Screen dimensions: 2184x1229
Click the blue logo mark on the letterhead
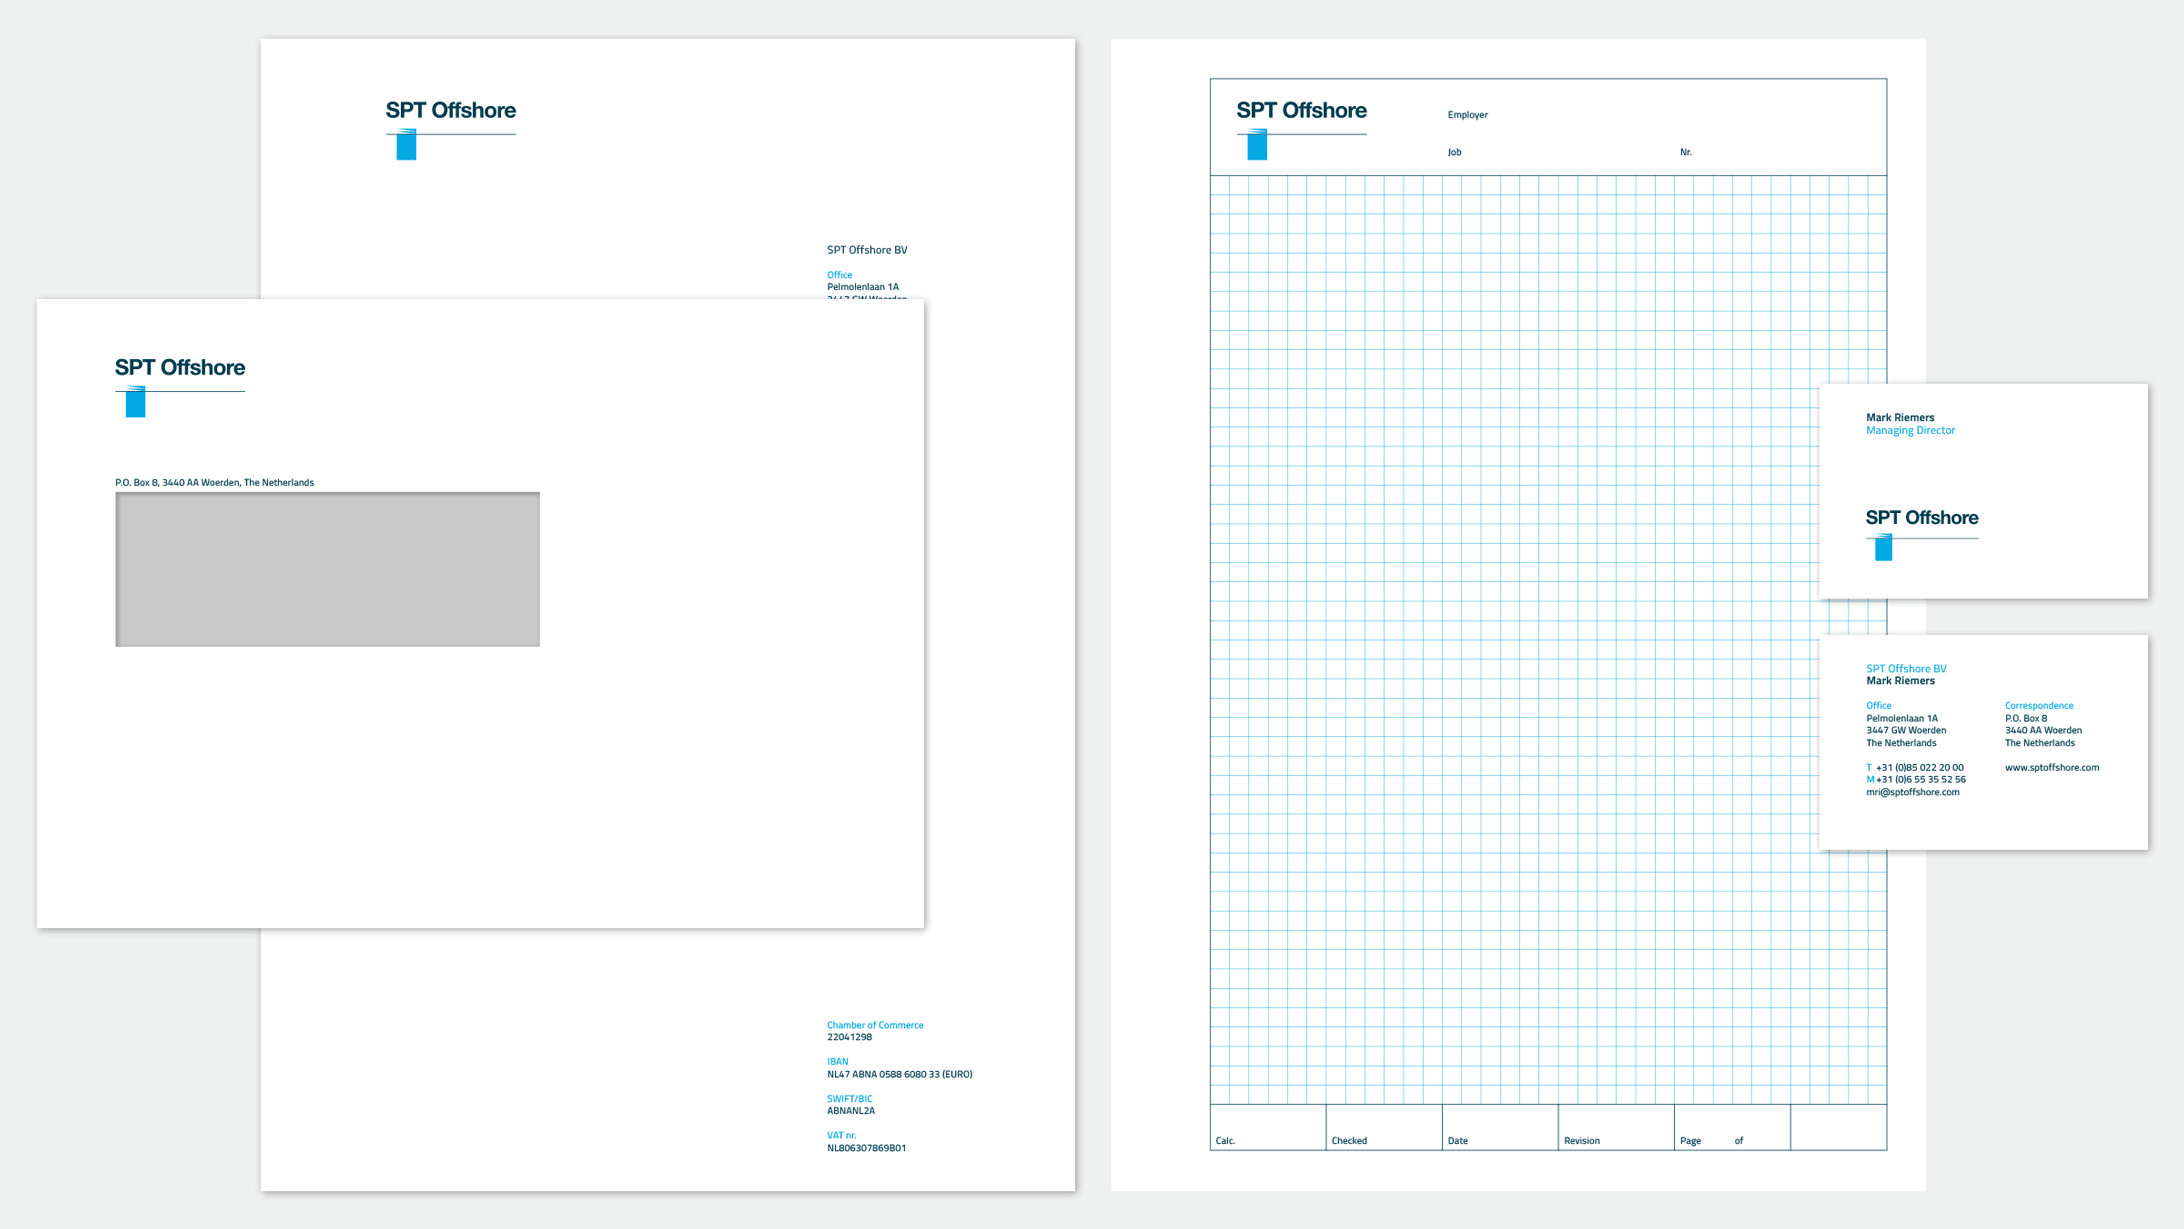pos(406,146)
